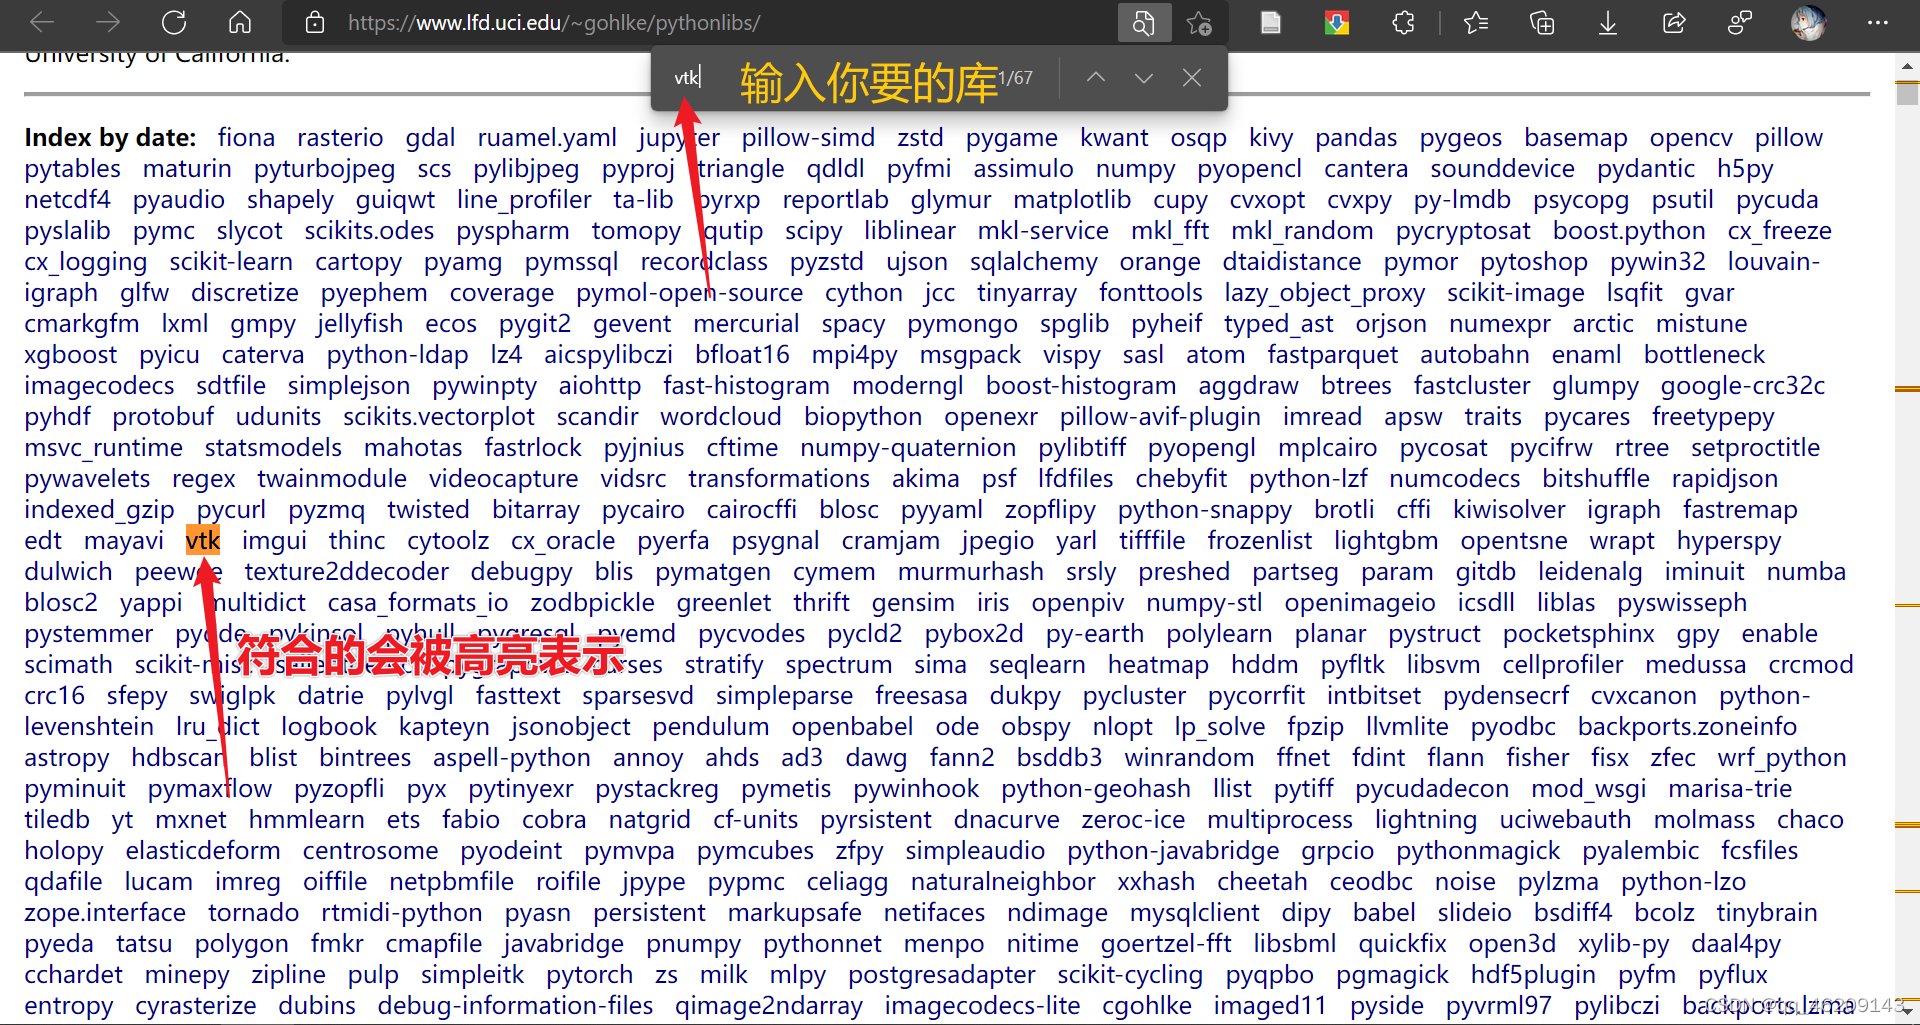Reload the page with refresh icon

174,22
